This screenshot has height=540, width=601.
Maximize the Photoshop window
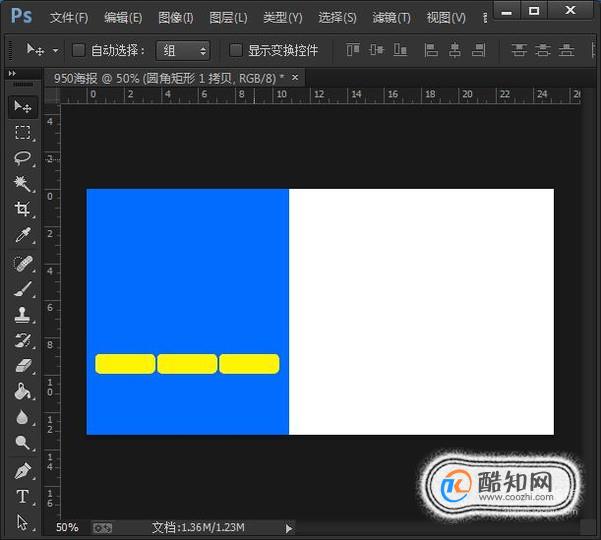tap(534, 11)
